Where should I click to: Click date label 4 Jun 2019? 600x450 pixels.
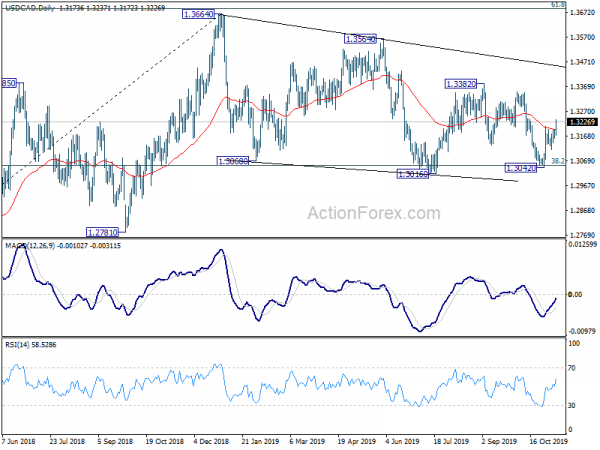tap(403, 442)
